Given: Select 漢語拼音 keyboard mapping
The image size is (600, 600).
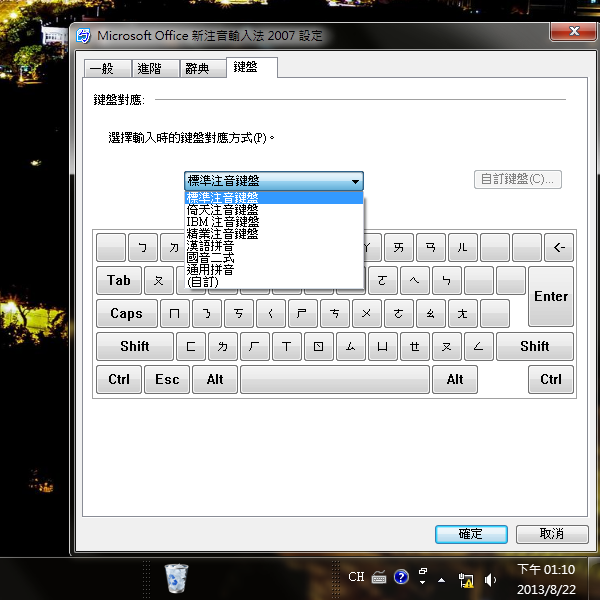Looking at the screenshot, I should click(274, 246).
